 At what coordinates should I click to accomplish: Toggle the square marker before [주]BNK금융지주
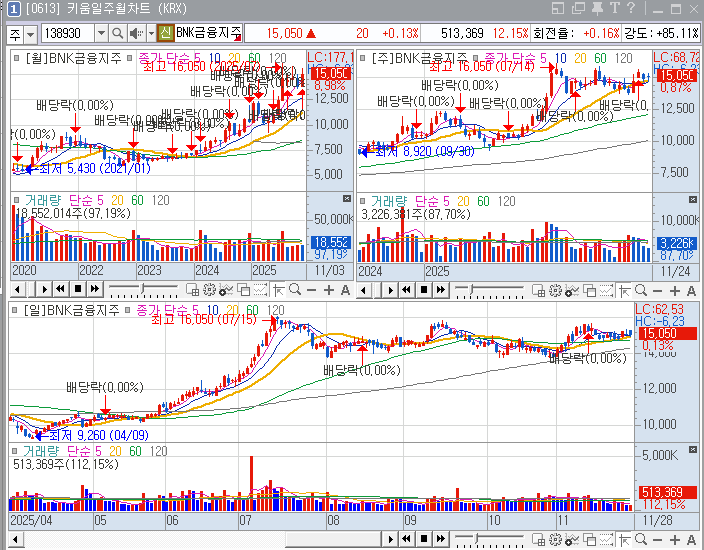363,58
